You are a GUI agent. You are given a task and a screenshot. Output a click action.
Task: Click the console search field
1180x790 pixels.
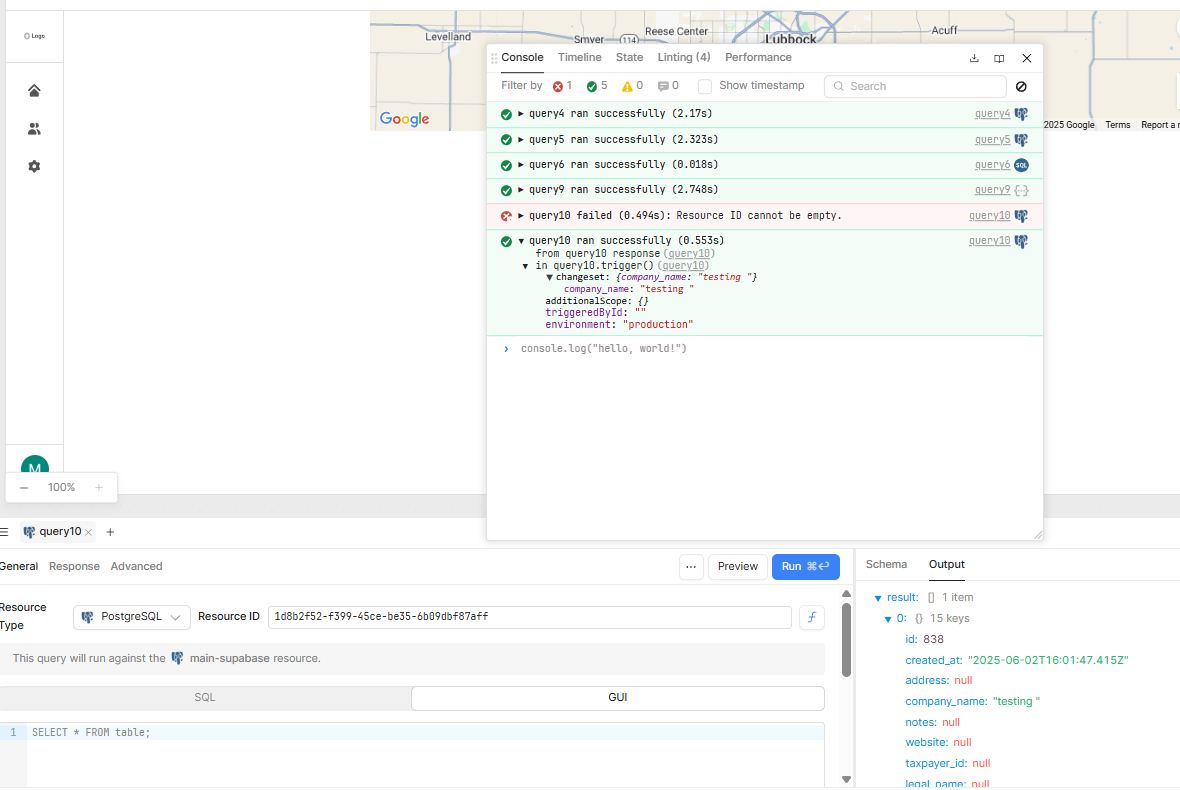(x=913, y=86)
